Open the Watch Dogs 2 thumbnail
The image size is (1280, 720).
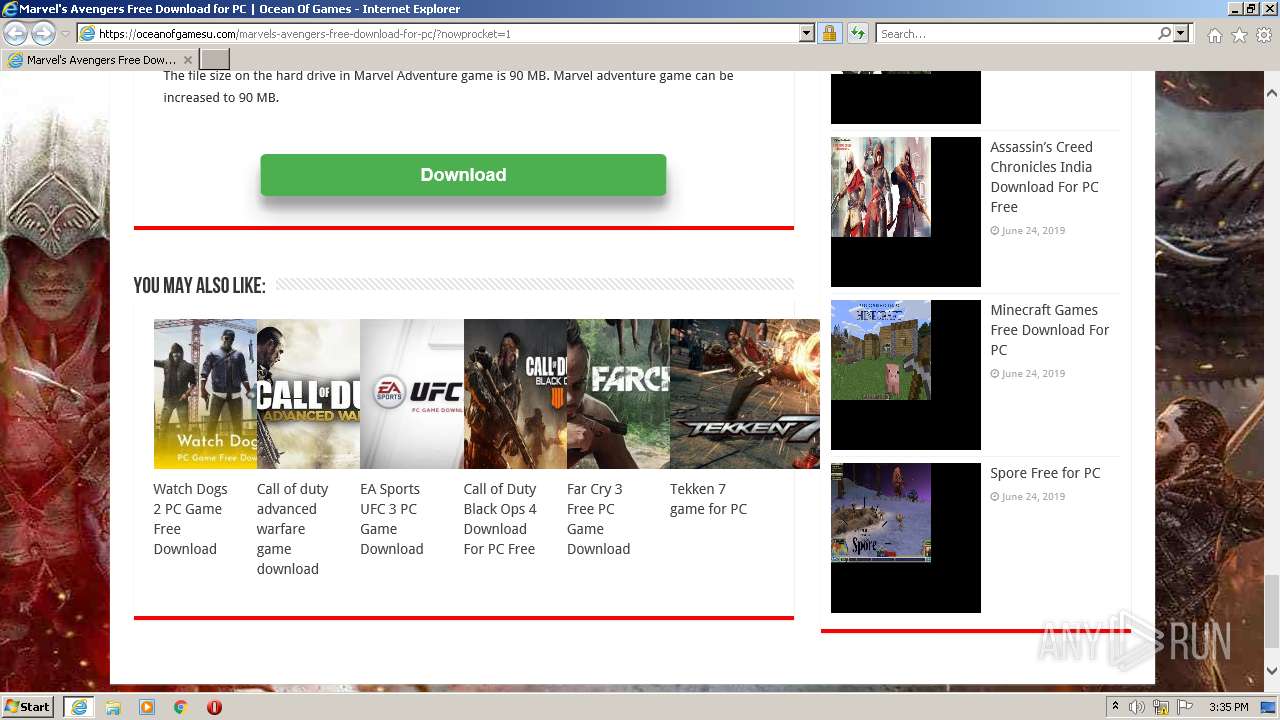[x=205, y=394]
